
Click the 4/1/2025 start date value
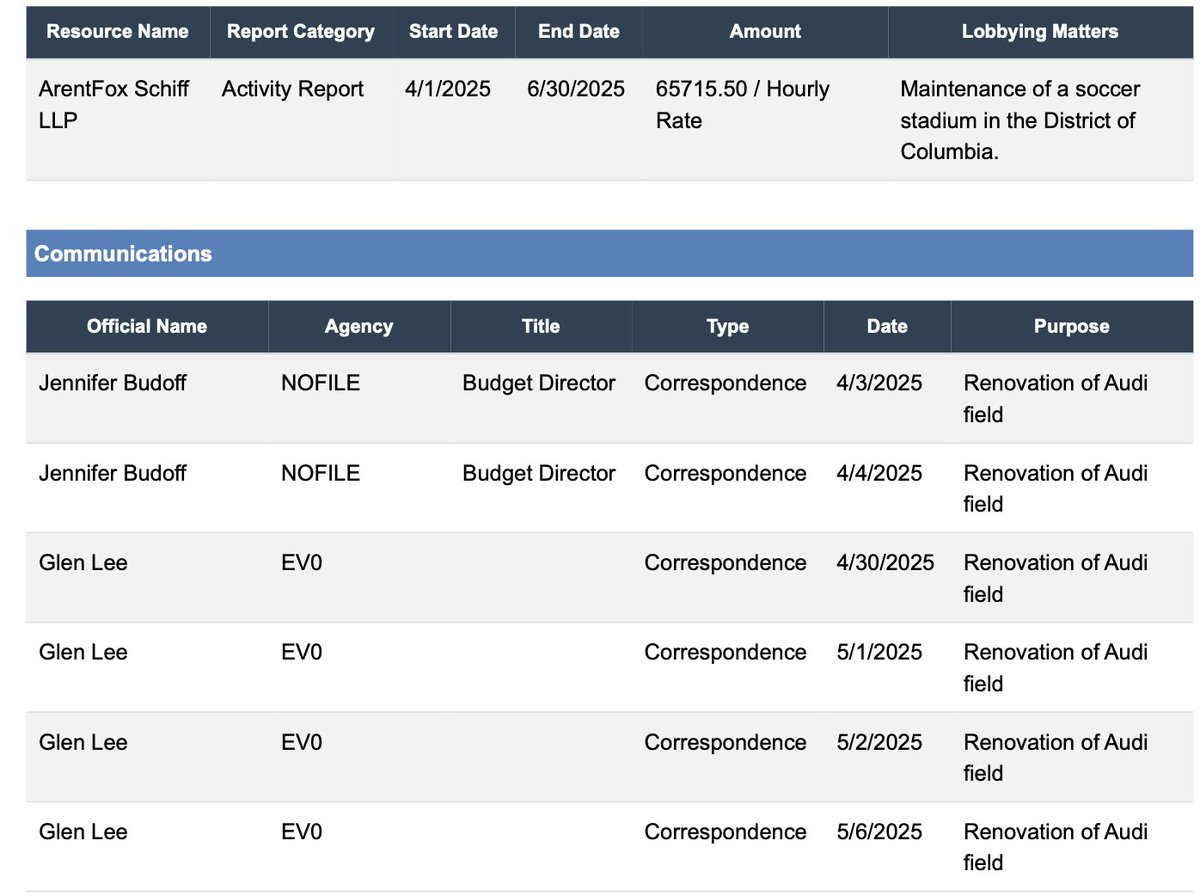tap(448, 89)
